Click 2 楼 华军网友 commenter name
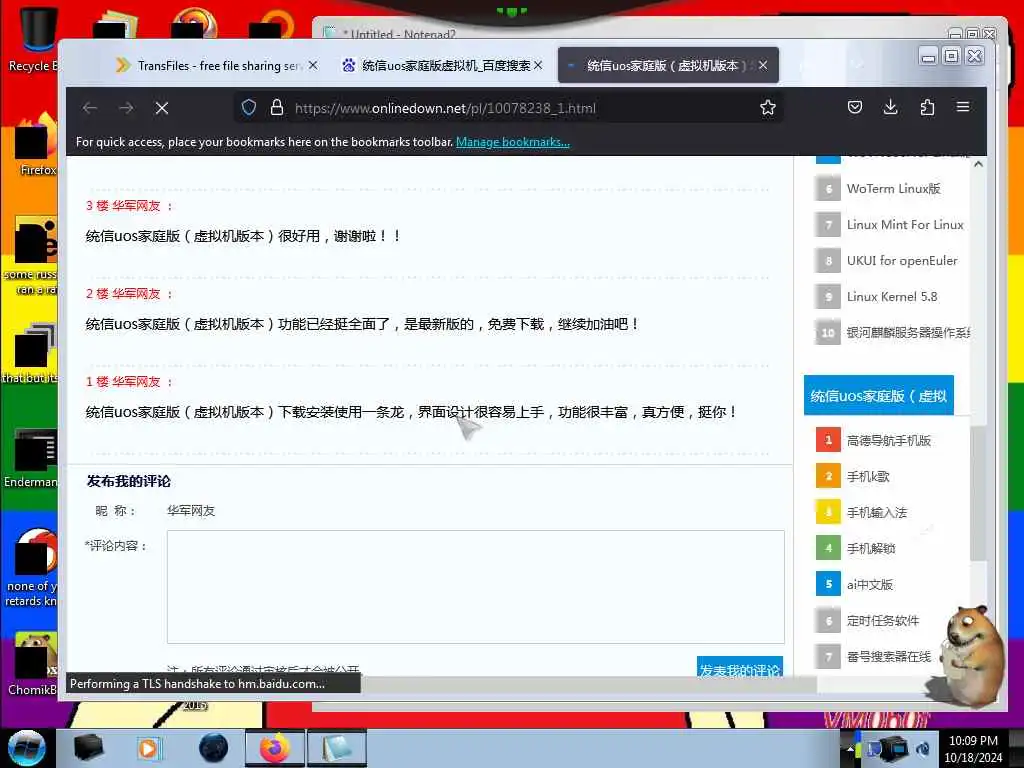Image resolution: width=1024 pixels, height=768 pixels. coord(136,294)
